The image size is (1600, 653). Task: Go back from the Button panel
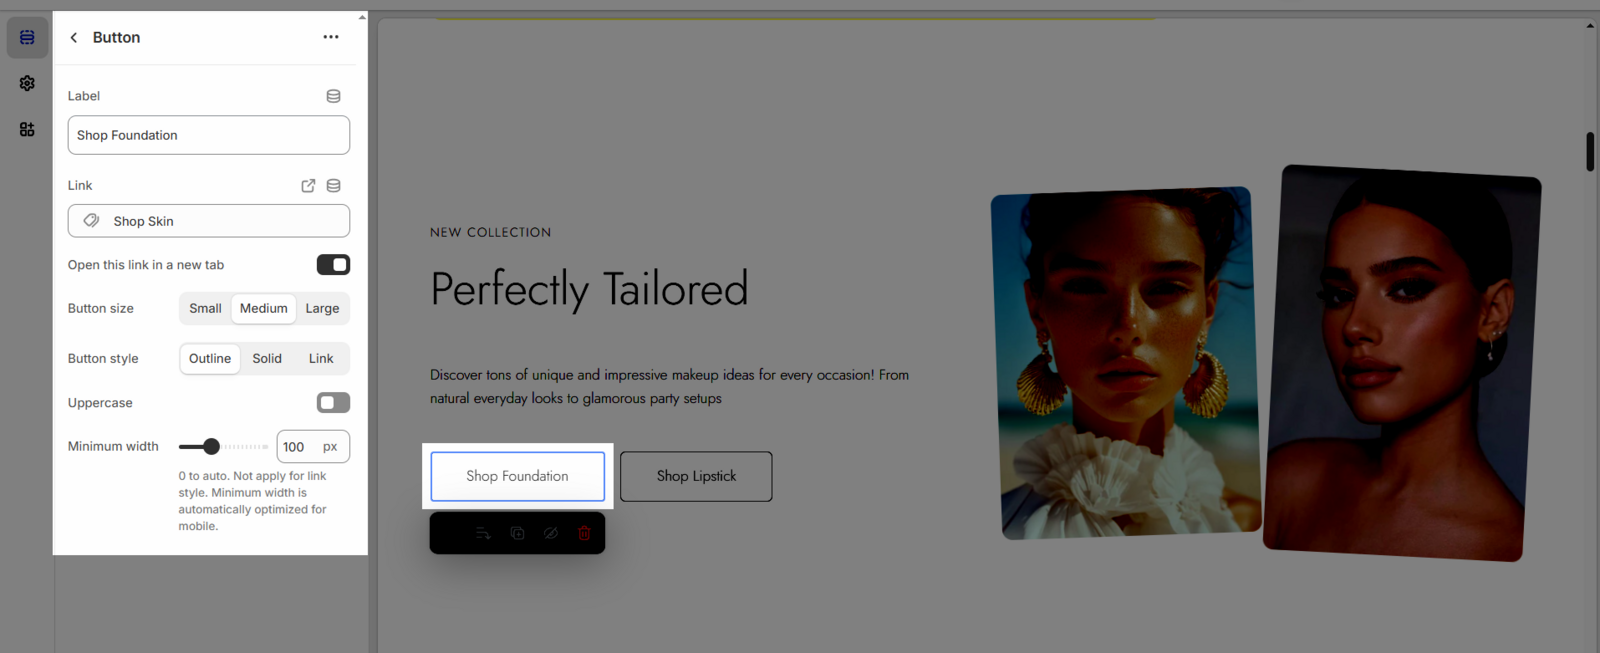[74, 38]
